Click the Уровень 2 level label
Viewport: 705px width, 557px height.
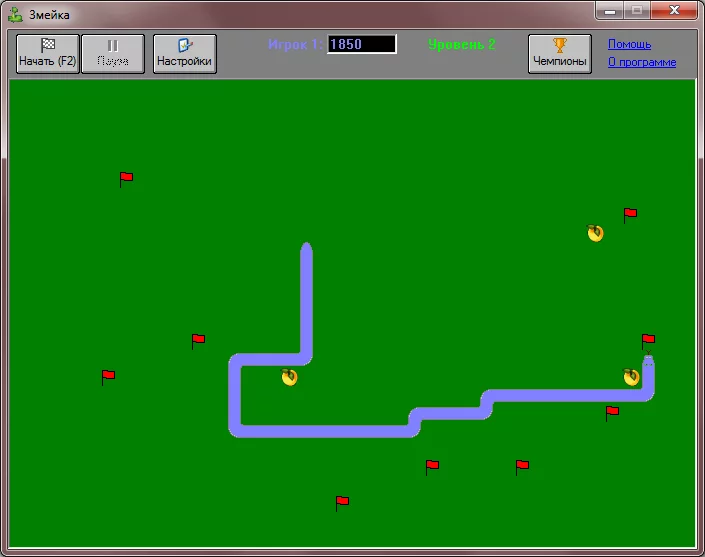[462, 44]
